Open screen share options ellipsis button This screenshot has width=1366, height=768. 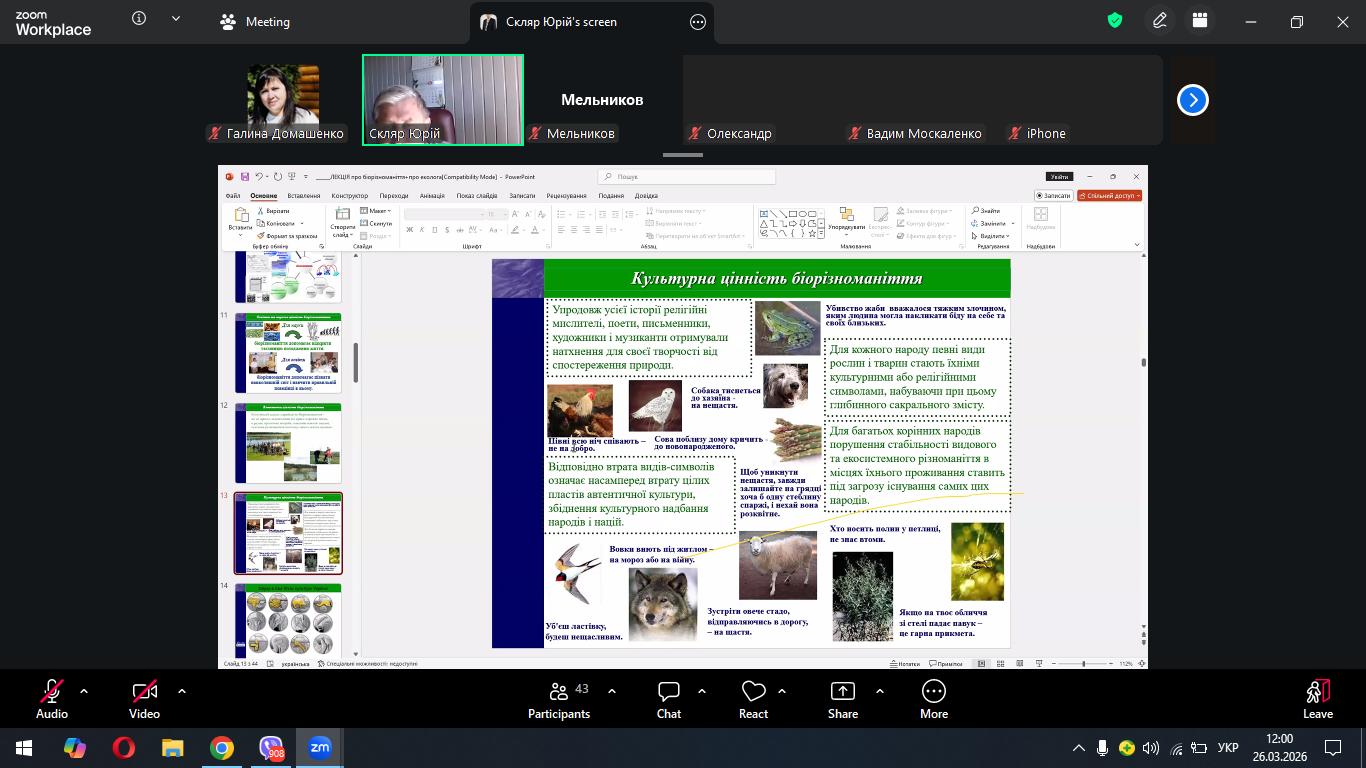698,22
